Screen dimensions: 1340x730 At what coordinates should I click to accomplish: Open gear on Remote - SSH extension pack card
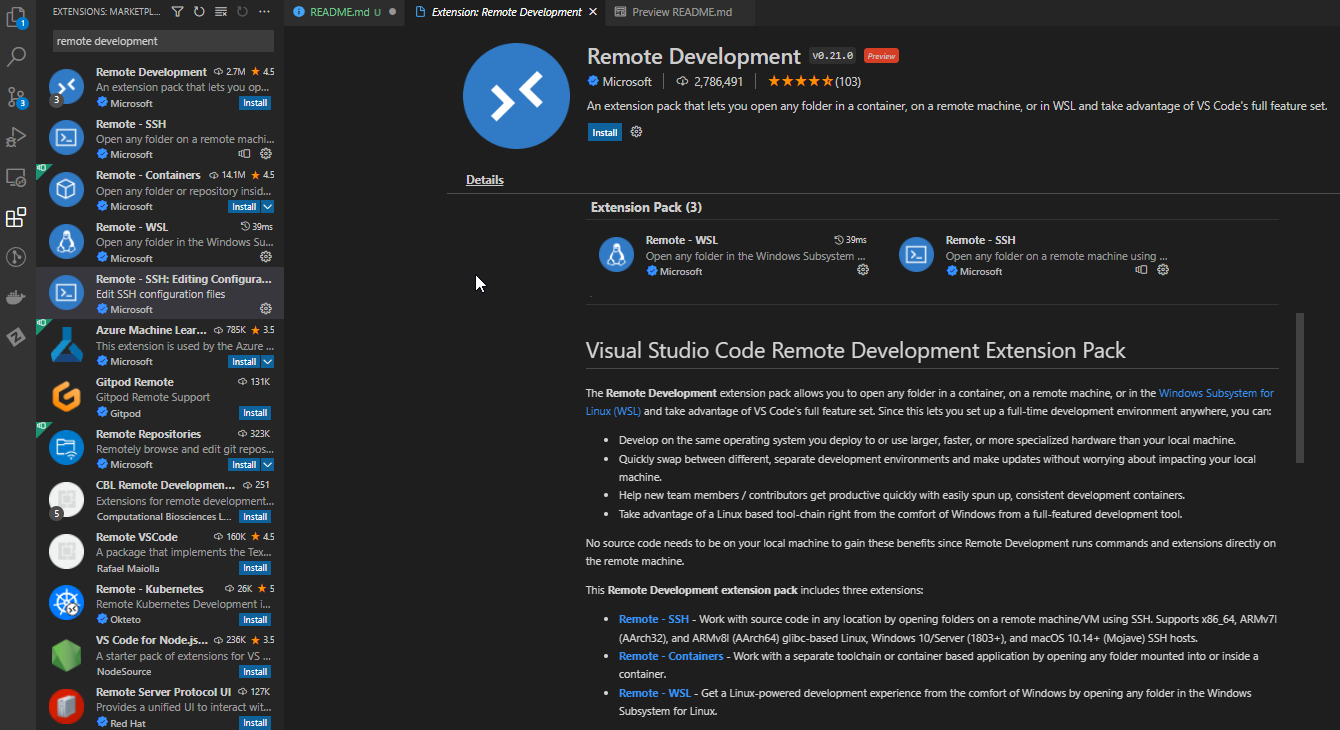pyautogui.click(x=1163, y=270)
